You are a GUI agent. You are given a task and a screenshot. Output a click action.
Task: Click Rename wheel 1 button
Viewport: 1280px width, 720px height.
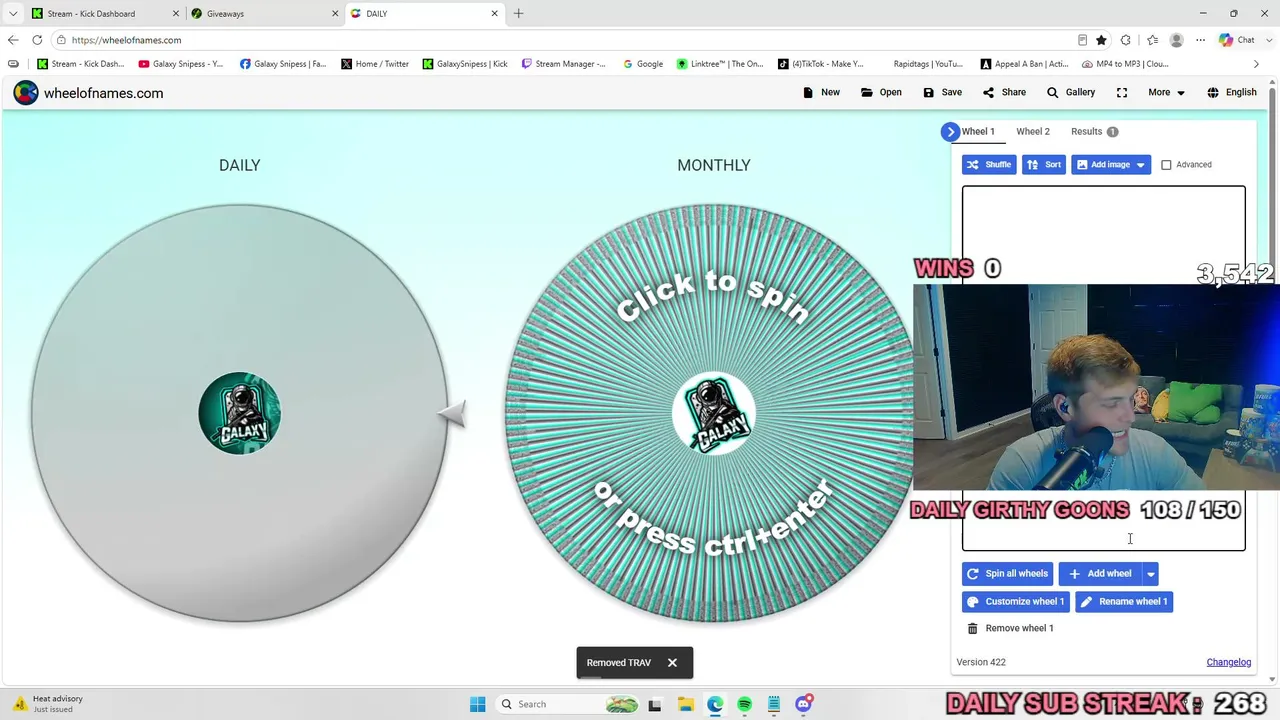tap(1124, 602)
